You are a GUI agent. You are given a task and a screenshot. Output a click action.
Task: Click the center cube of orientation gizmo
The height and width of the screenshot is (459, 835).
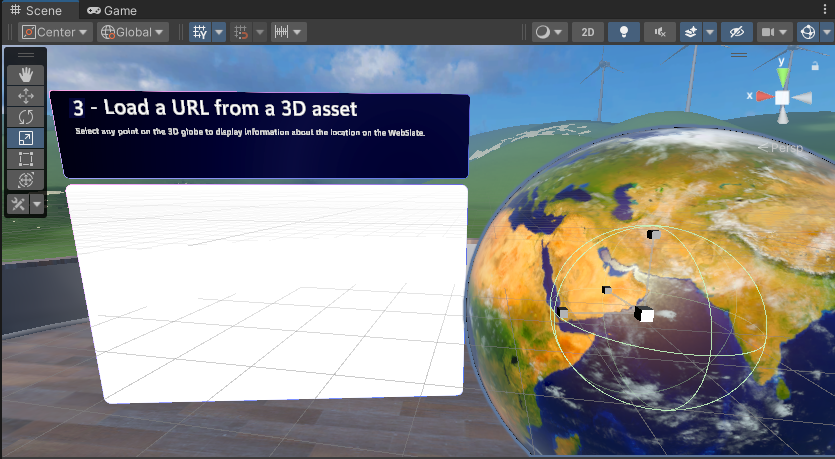tap(782, 97)
